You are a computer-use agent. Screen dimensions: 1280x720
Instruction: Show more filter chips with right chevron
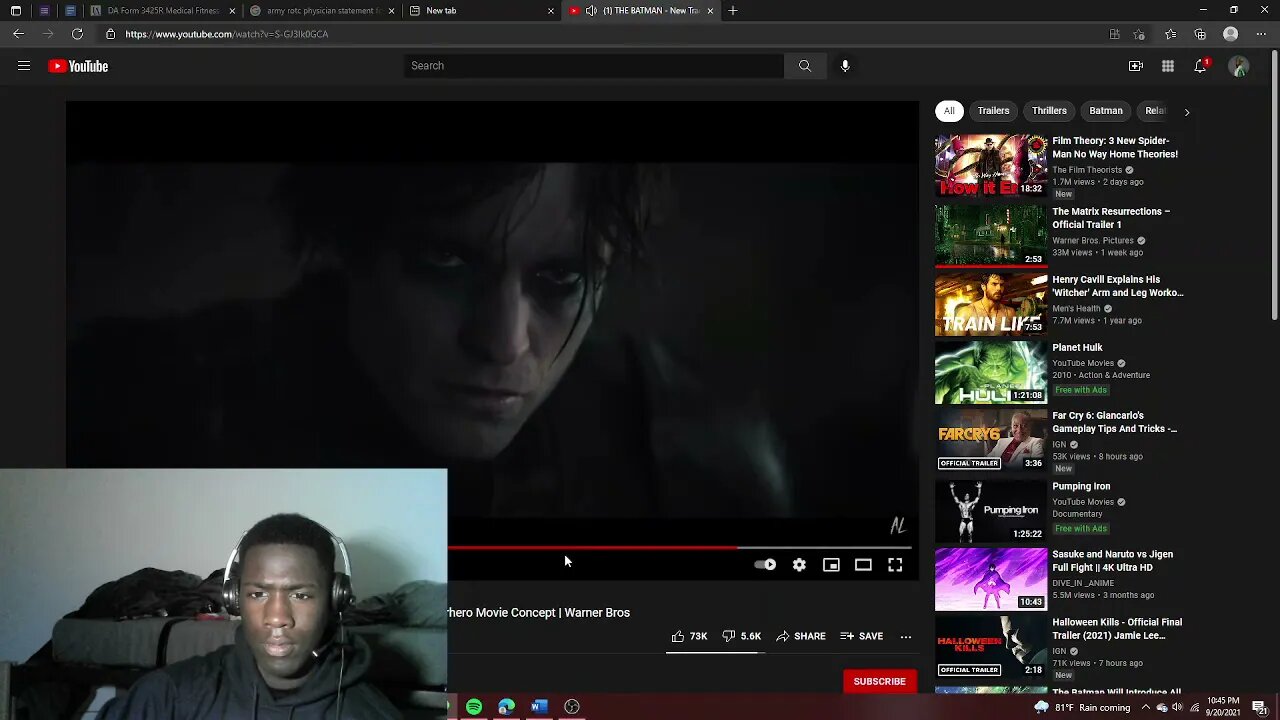(1187, 112)
